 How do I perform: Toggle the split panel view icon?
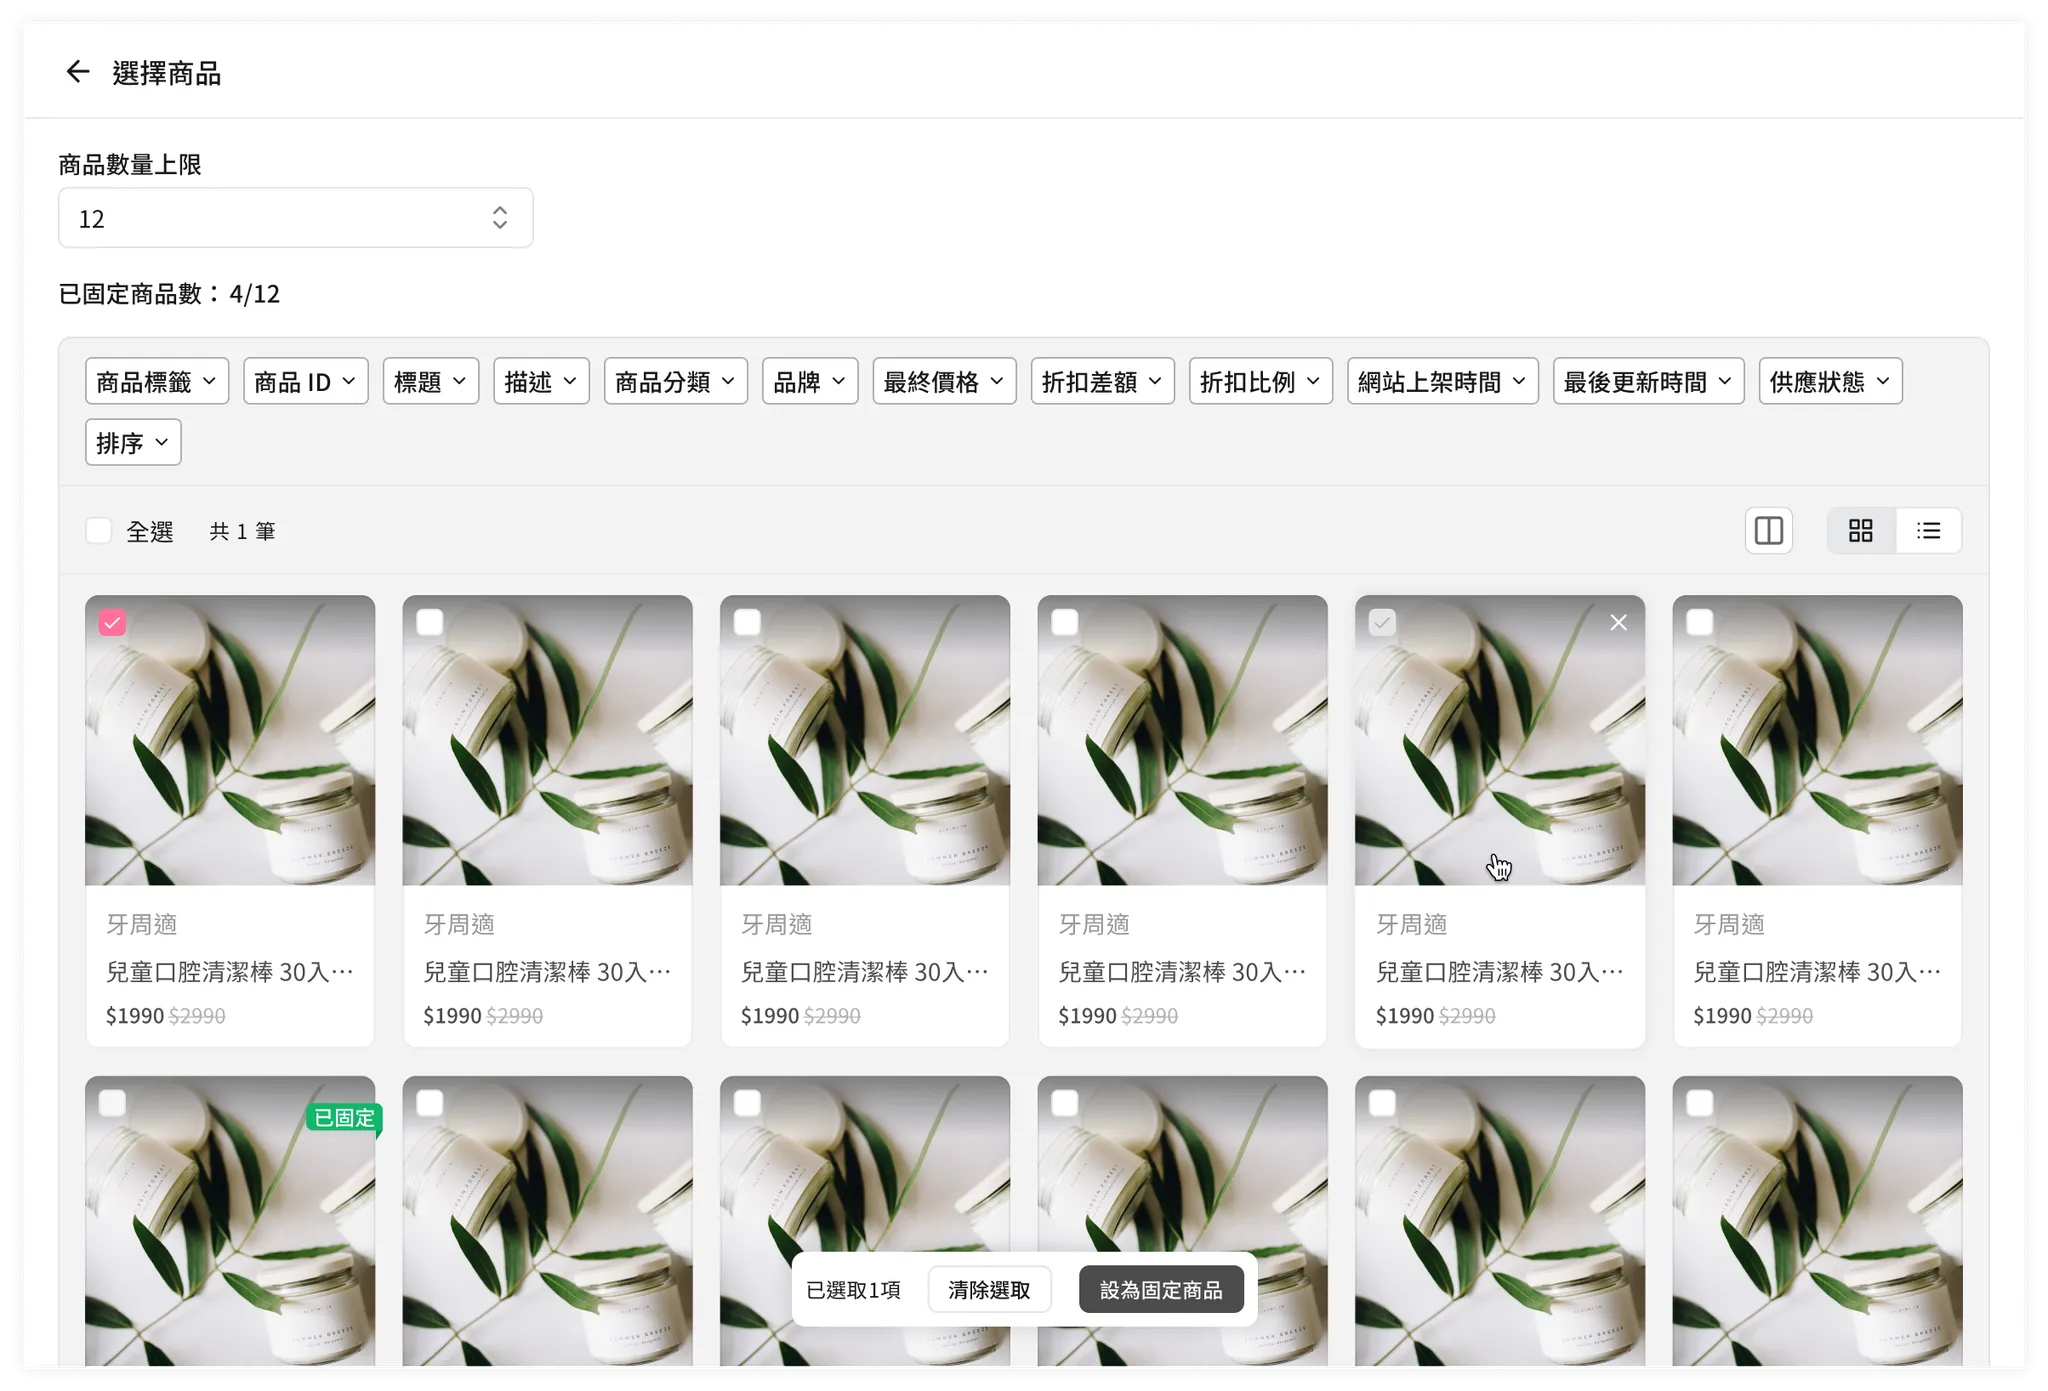click(1768, 531)
